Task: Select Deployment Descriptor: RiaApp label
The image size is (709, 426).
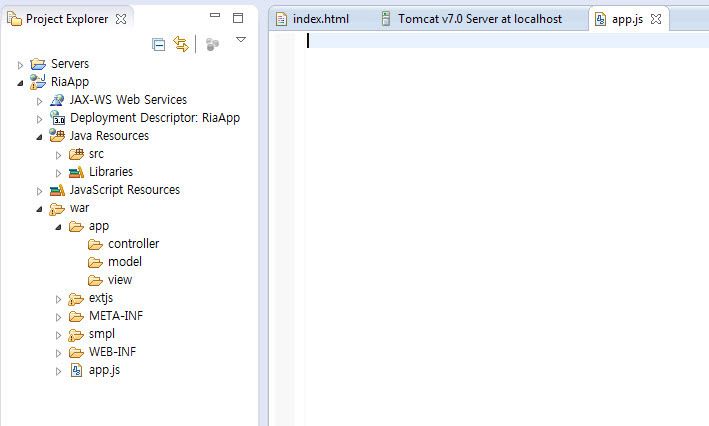Action: [x=155, y=118]
